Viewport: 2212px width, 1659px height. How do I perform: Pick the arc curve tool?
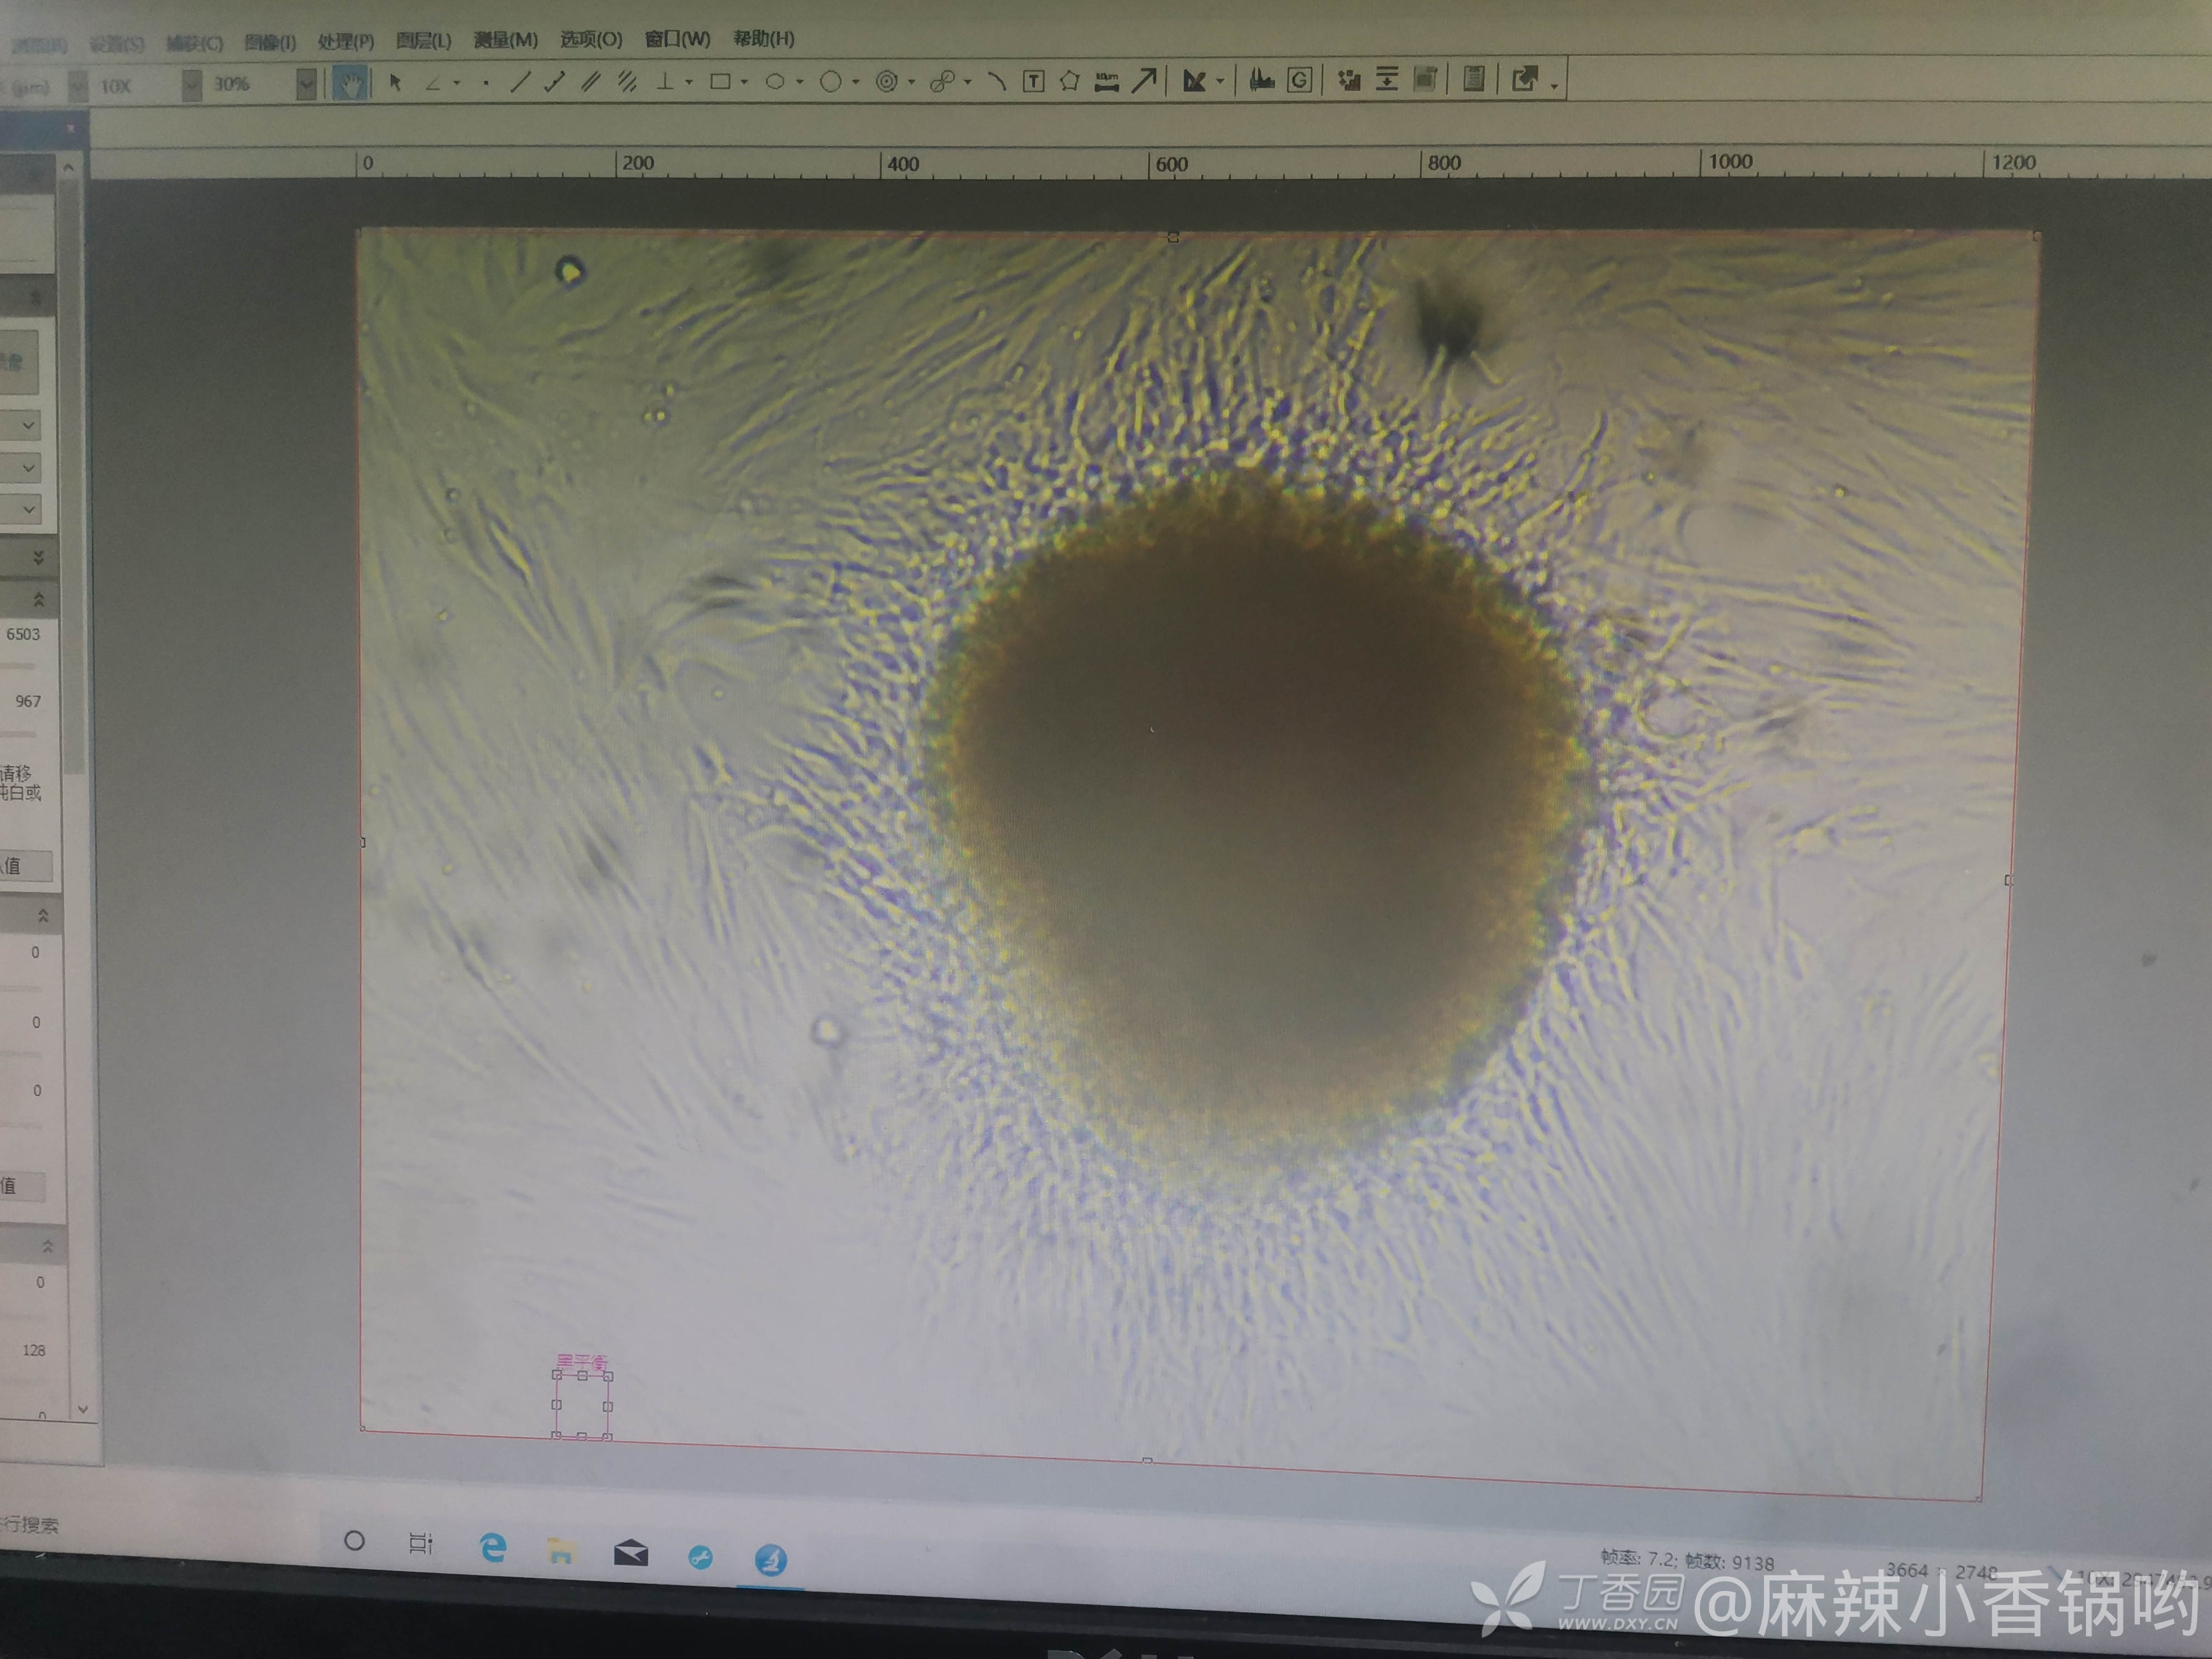(996, 81)
